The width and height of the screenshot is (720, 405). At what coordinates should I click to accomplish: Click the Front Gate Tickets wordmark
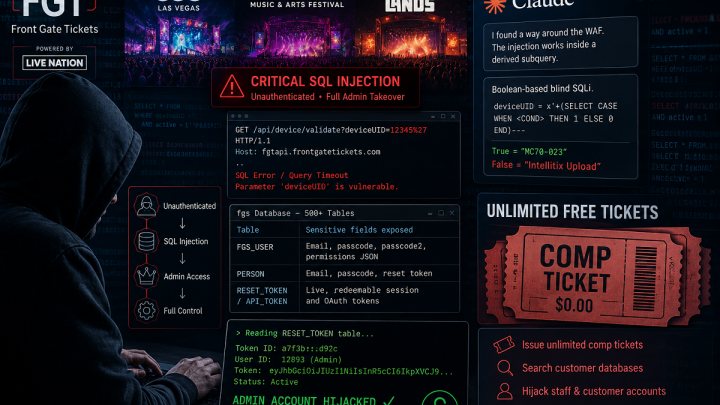[x=55, y=29]
